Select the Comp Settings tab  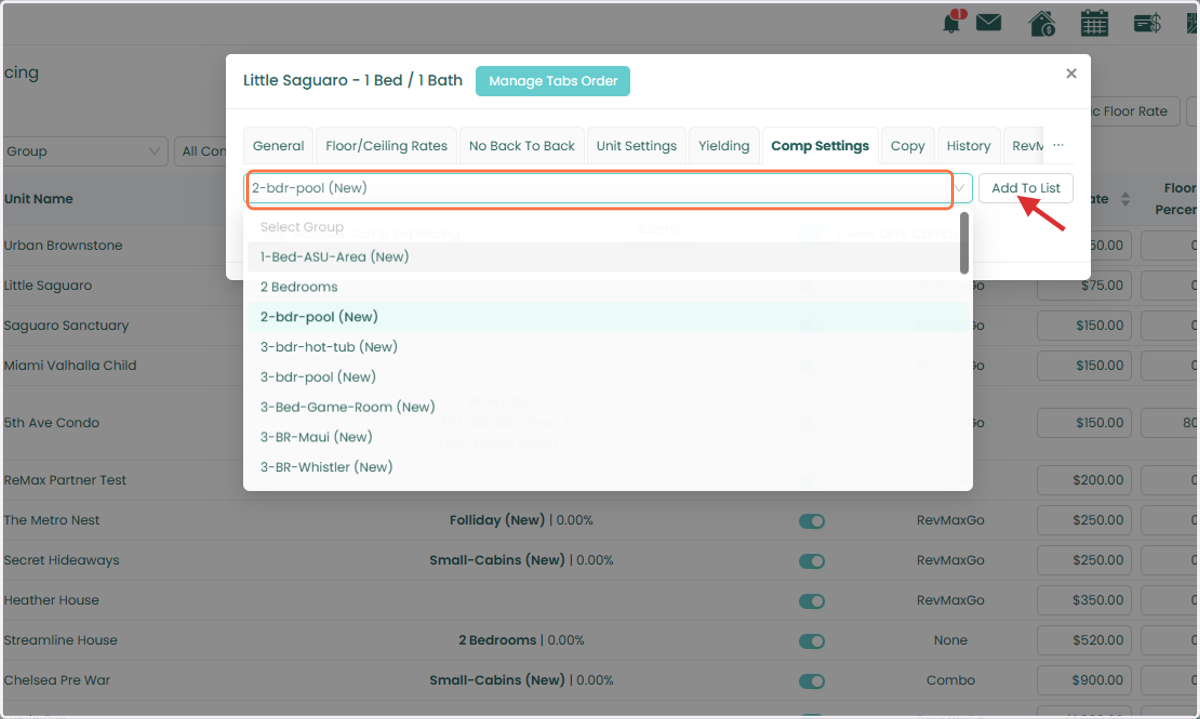820,146
